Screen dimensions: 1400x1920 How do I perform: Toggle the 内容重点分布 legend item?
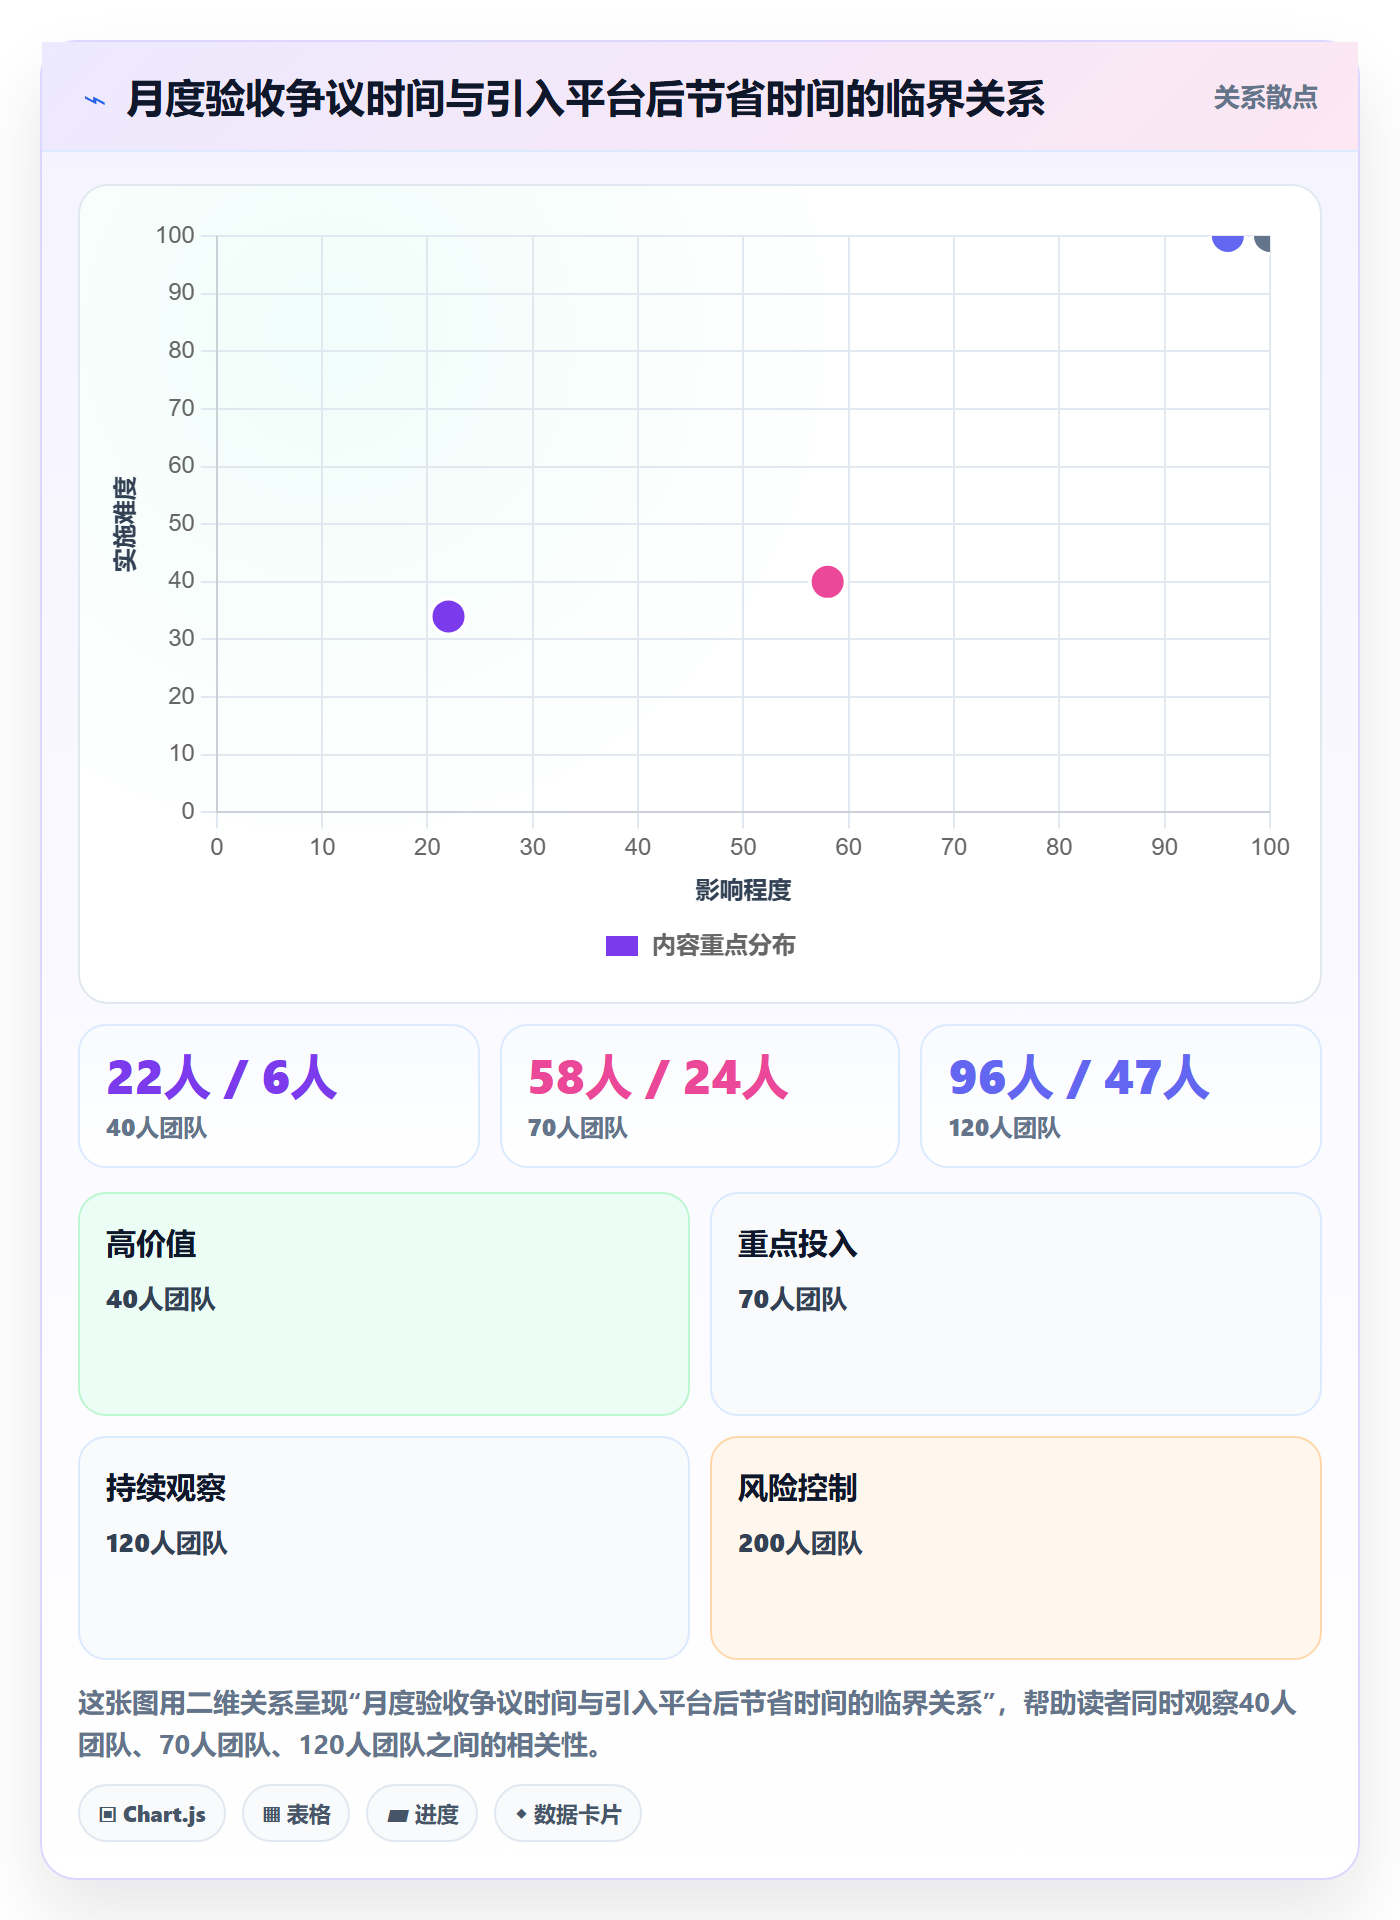click(x=700, y=945)
